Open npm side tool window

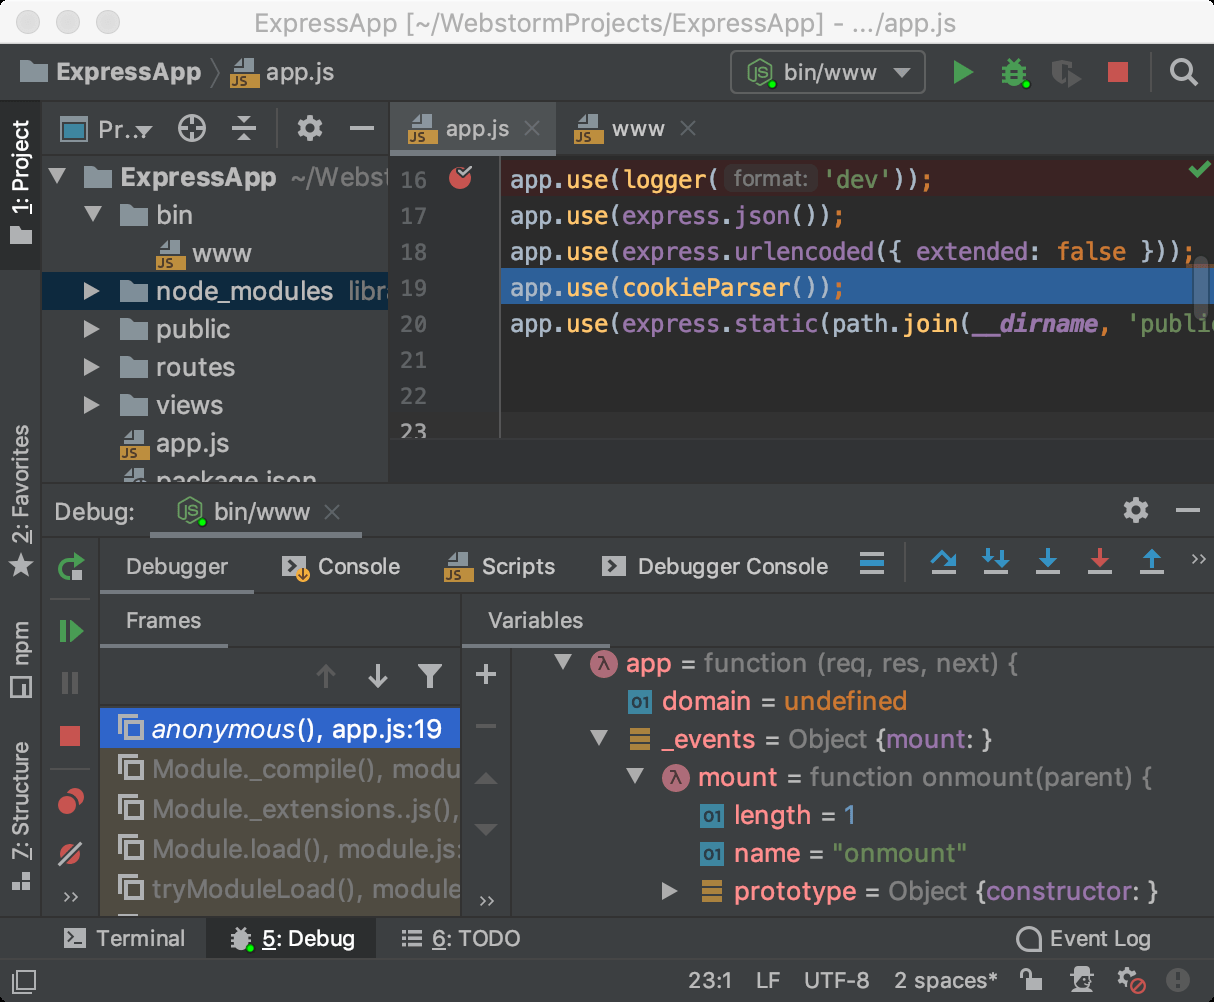(20, 659)
